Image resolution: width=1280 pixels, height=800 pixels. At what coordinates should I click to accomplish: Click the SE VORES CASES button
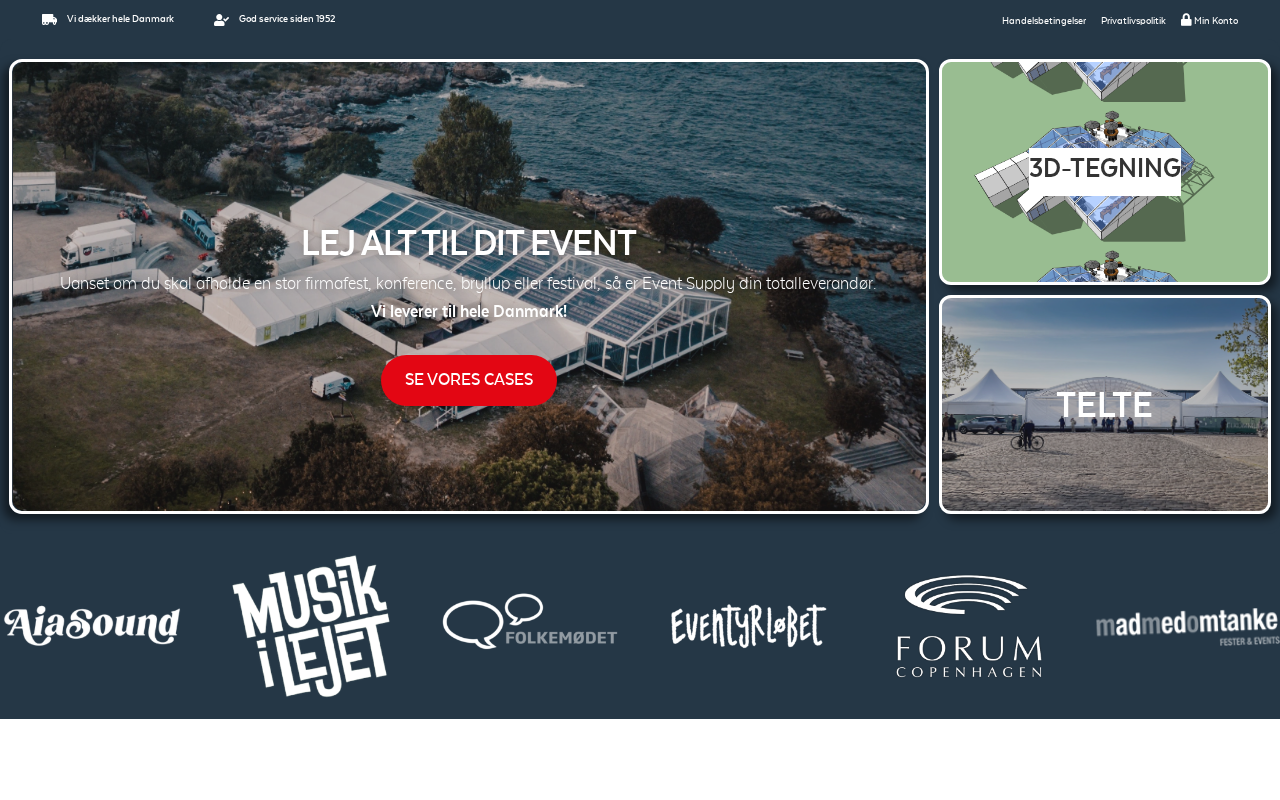469,380
